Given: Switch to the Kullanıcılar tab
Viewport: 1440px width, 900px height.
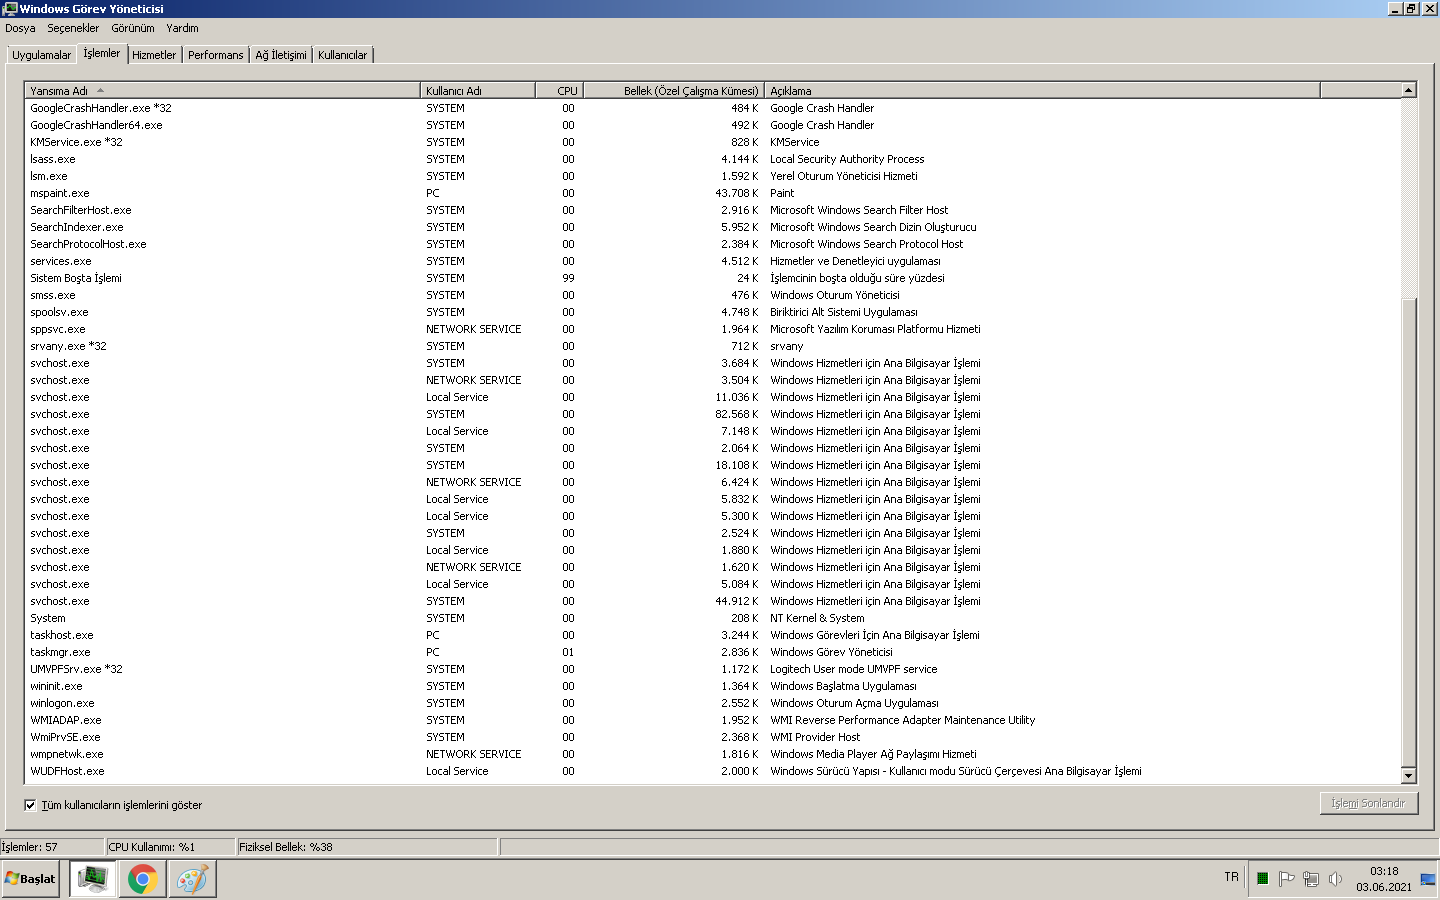Looking at the screenshot, I should 343,55.
